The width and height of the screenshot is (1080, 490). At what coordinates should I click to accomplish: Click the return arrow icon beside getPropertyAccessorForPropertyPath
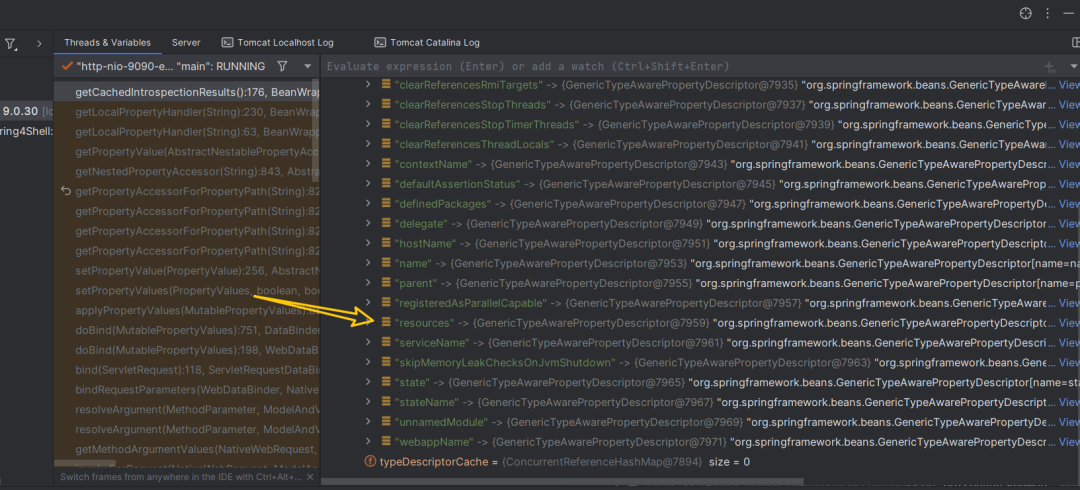[66, 190]
